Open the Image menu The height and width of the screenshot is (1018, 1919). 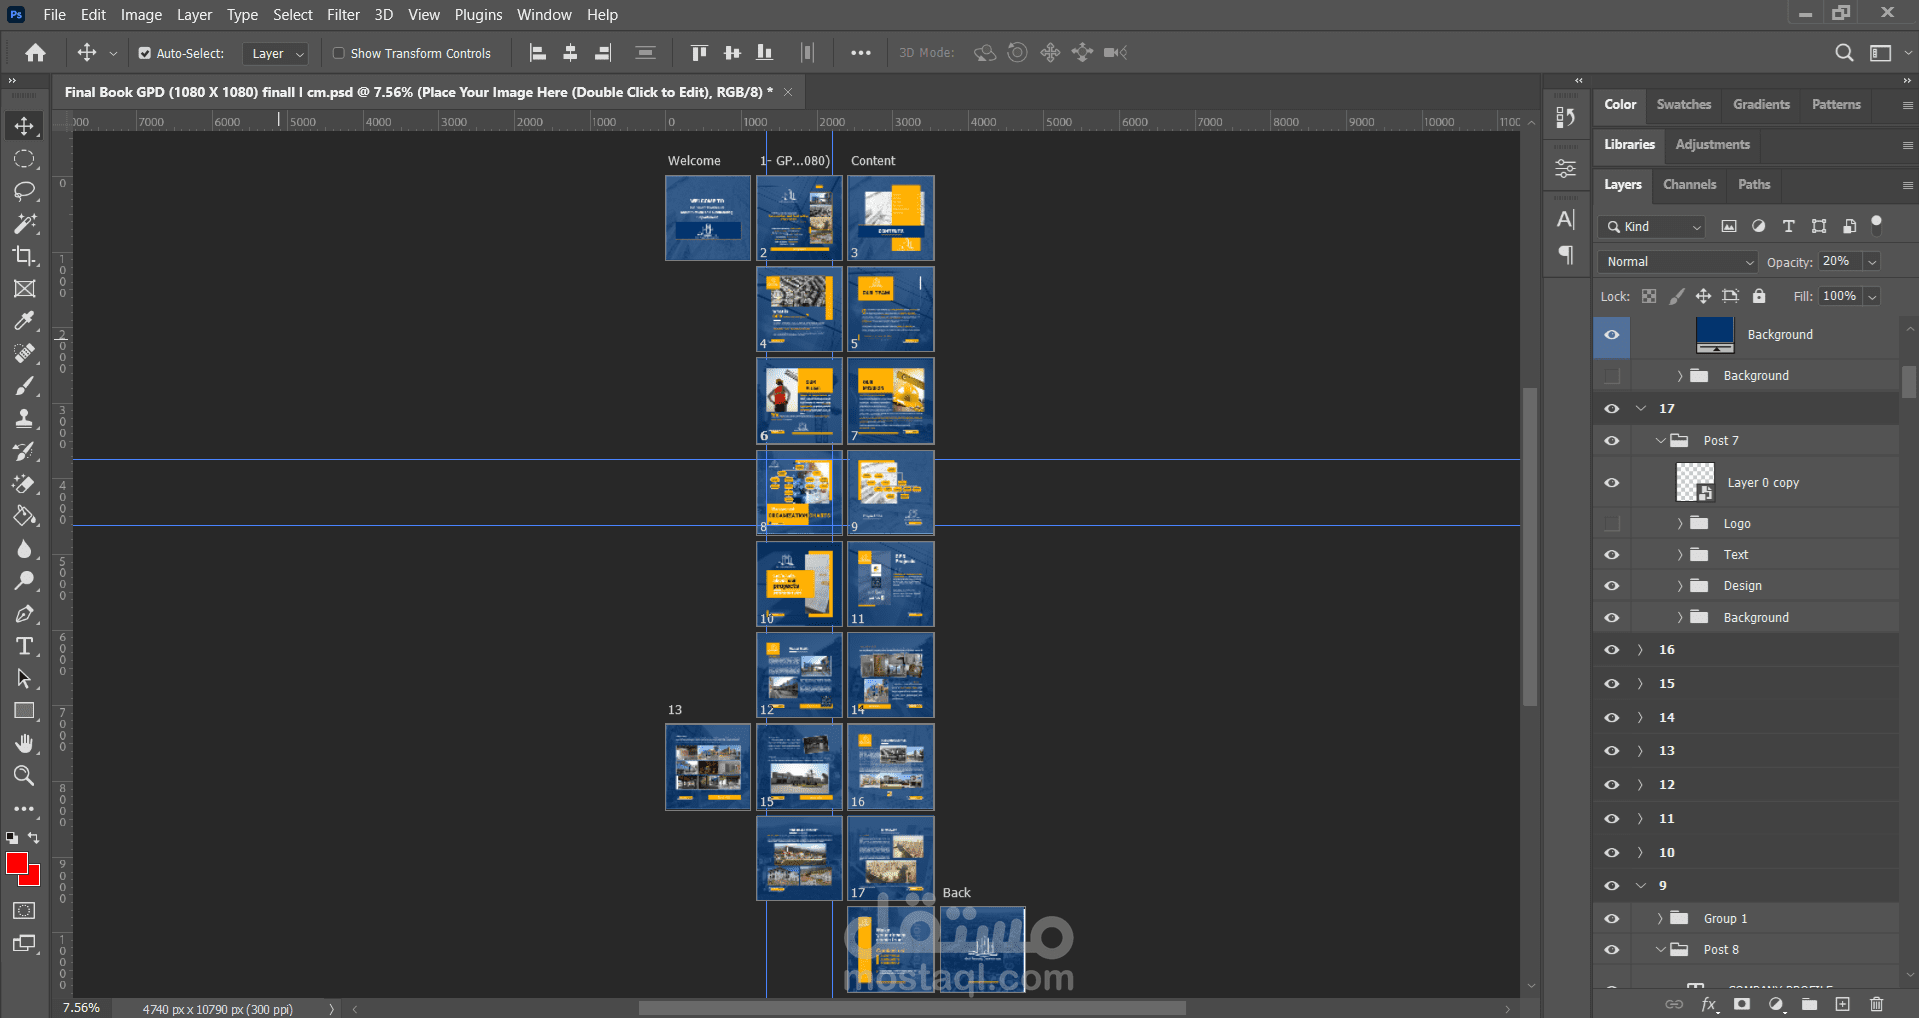[x=141, y=15]
